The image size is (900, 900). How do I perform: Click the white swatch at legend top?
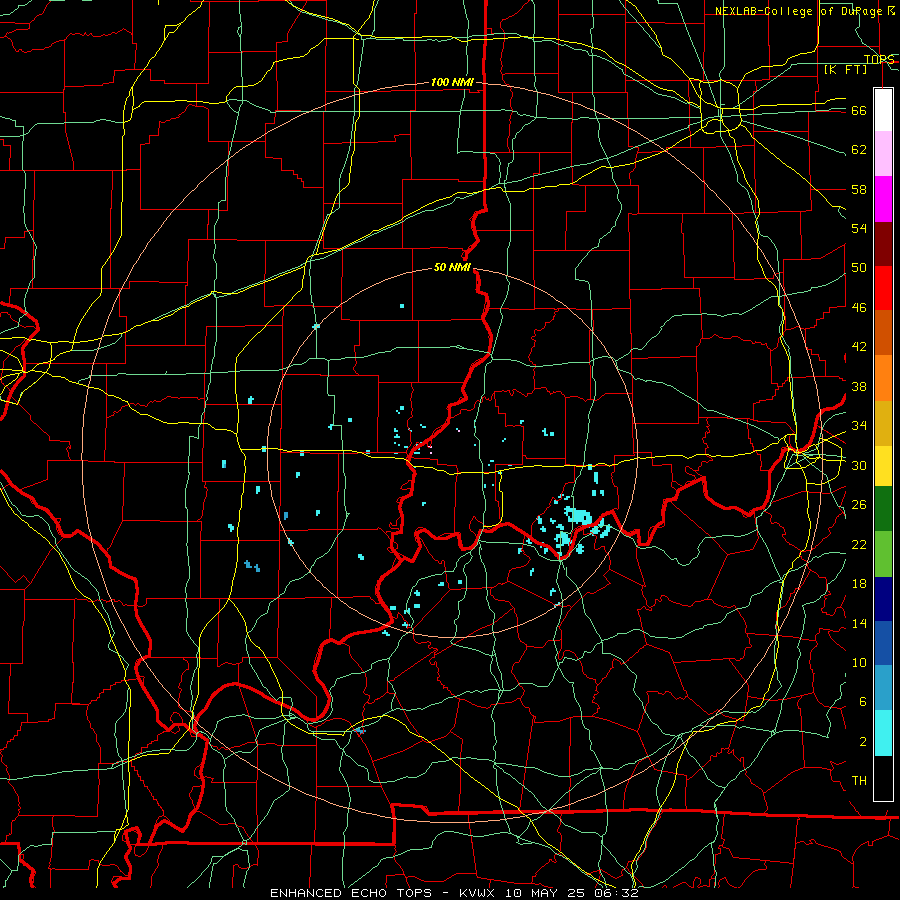(883, 110)
